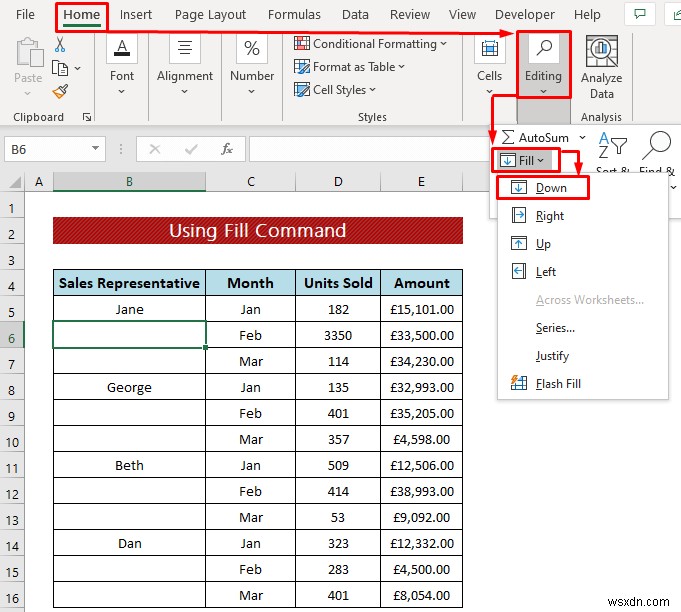Open the Clipboard dialog launcher icon

click(87, 117)
